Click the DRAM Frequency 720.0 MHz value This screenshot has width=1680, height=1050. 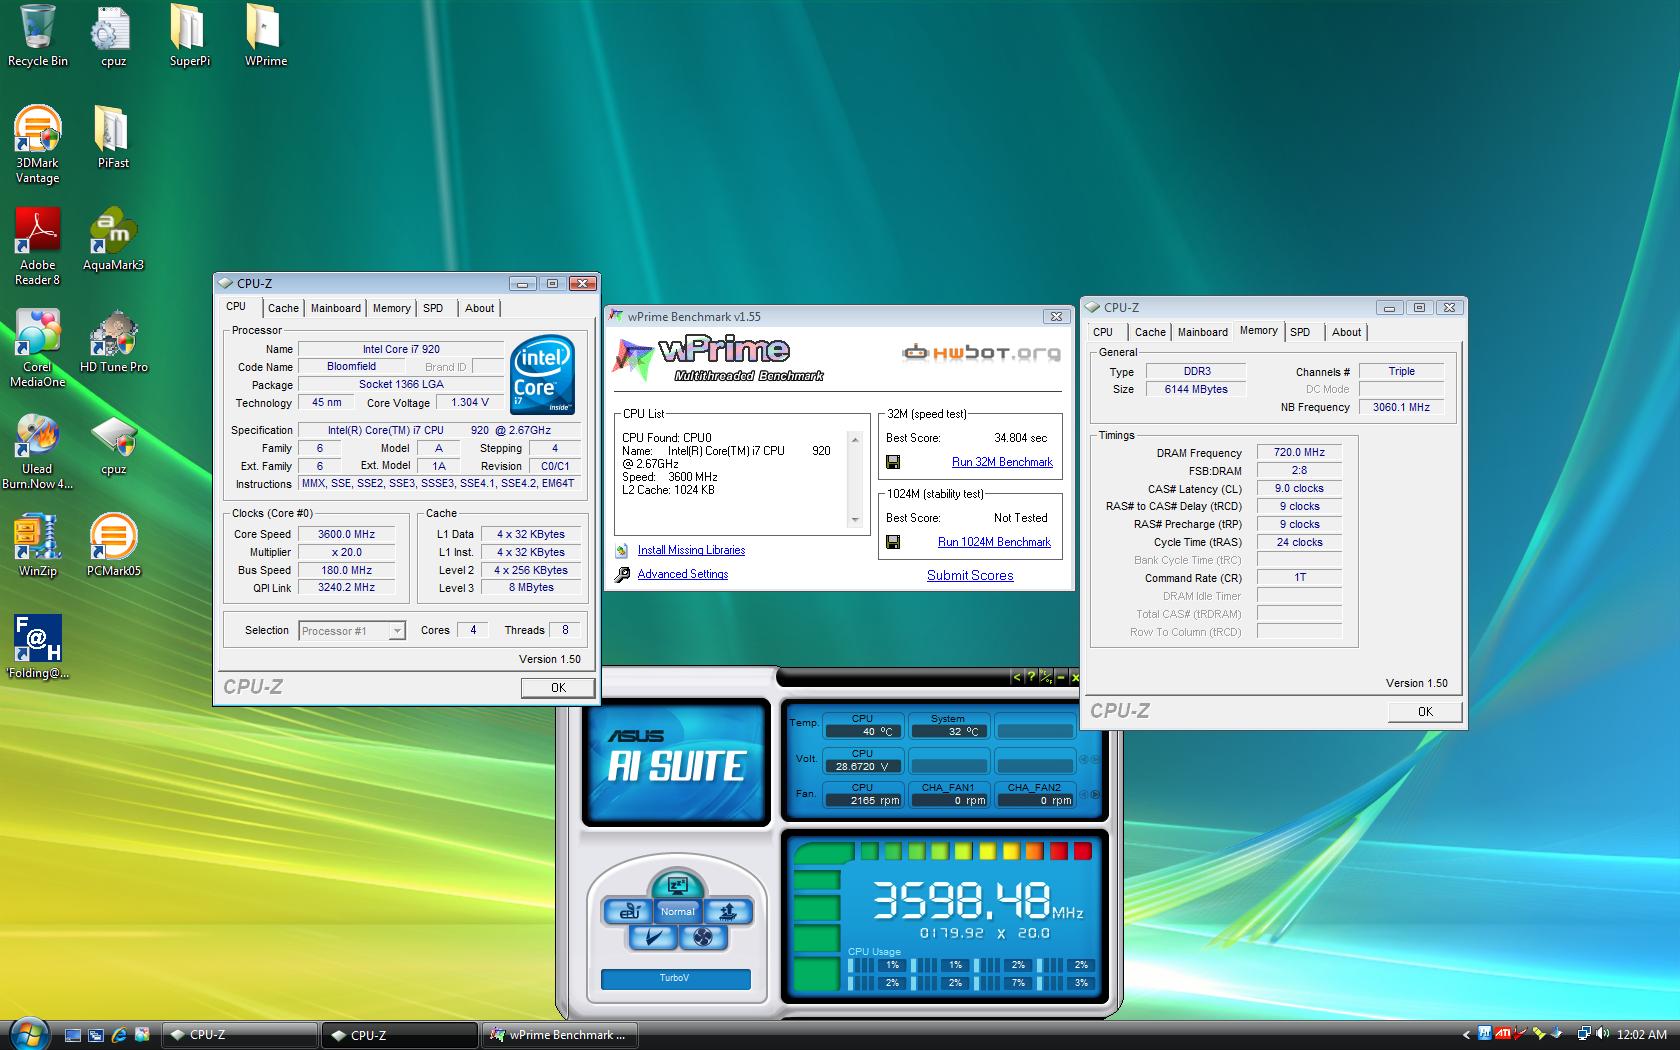pyautogui.click(x=1299, y=452)
